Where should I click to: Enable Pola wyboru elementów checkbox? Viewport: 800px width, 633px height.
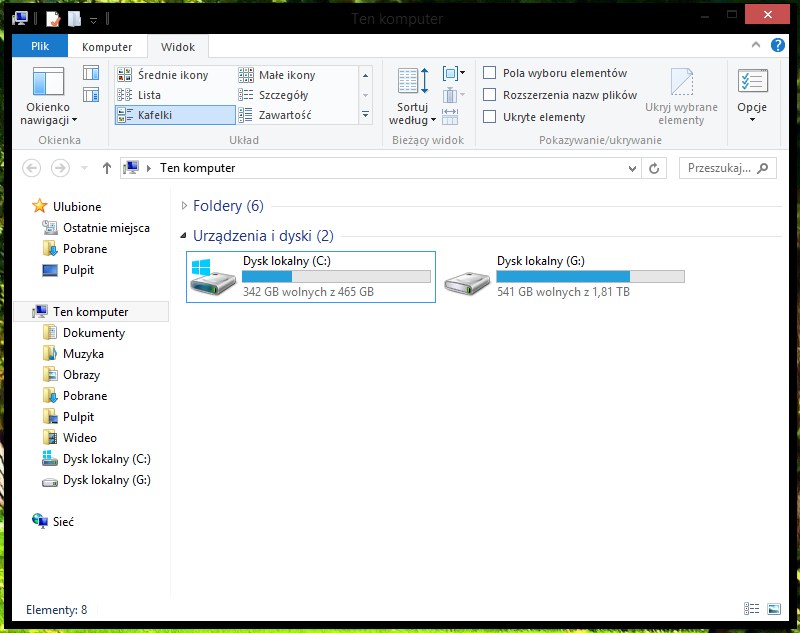click(490, 73)
